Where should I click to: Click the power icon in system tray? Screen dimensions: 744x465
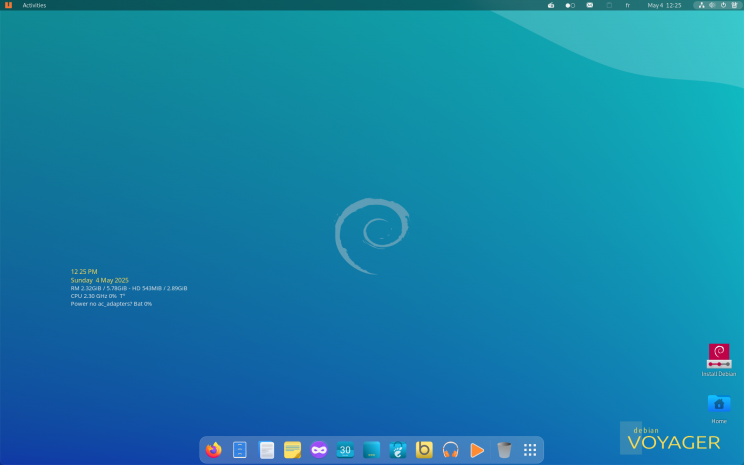(723, 5)
